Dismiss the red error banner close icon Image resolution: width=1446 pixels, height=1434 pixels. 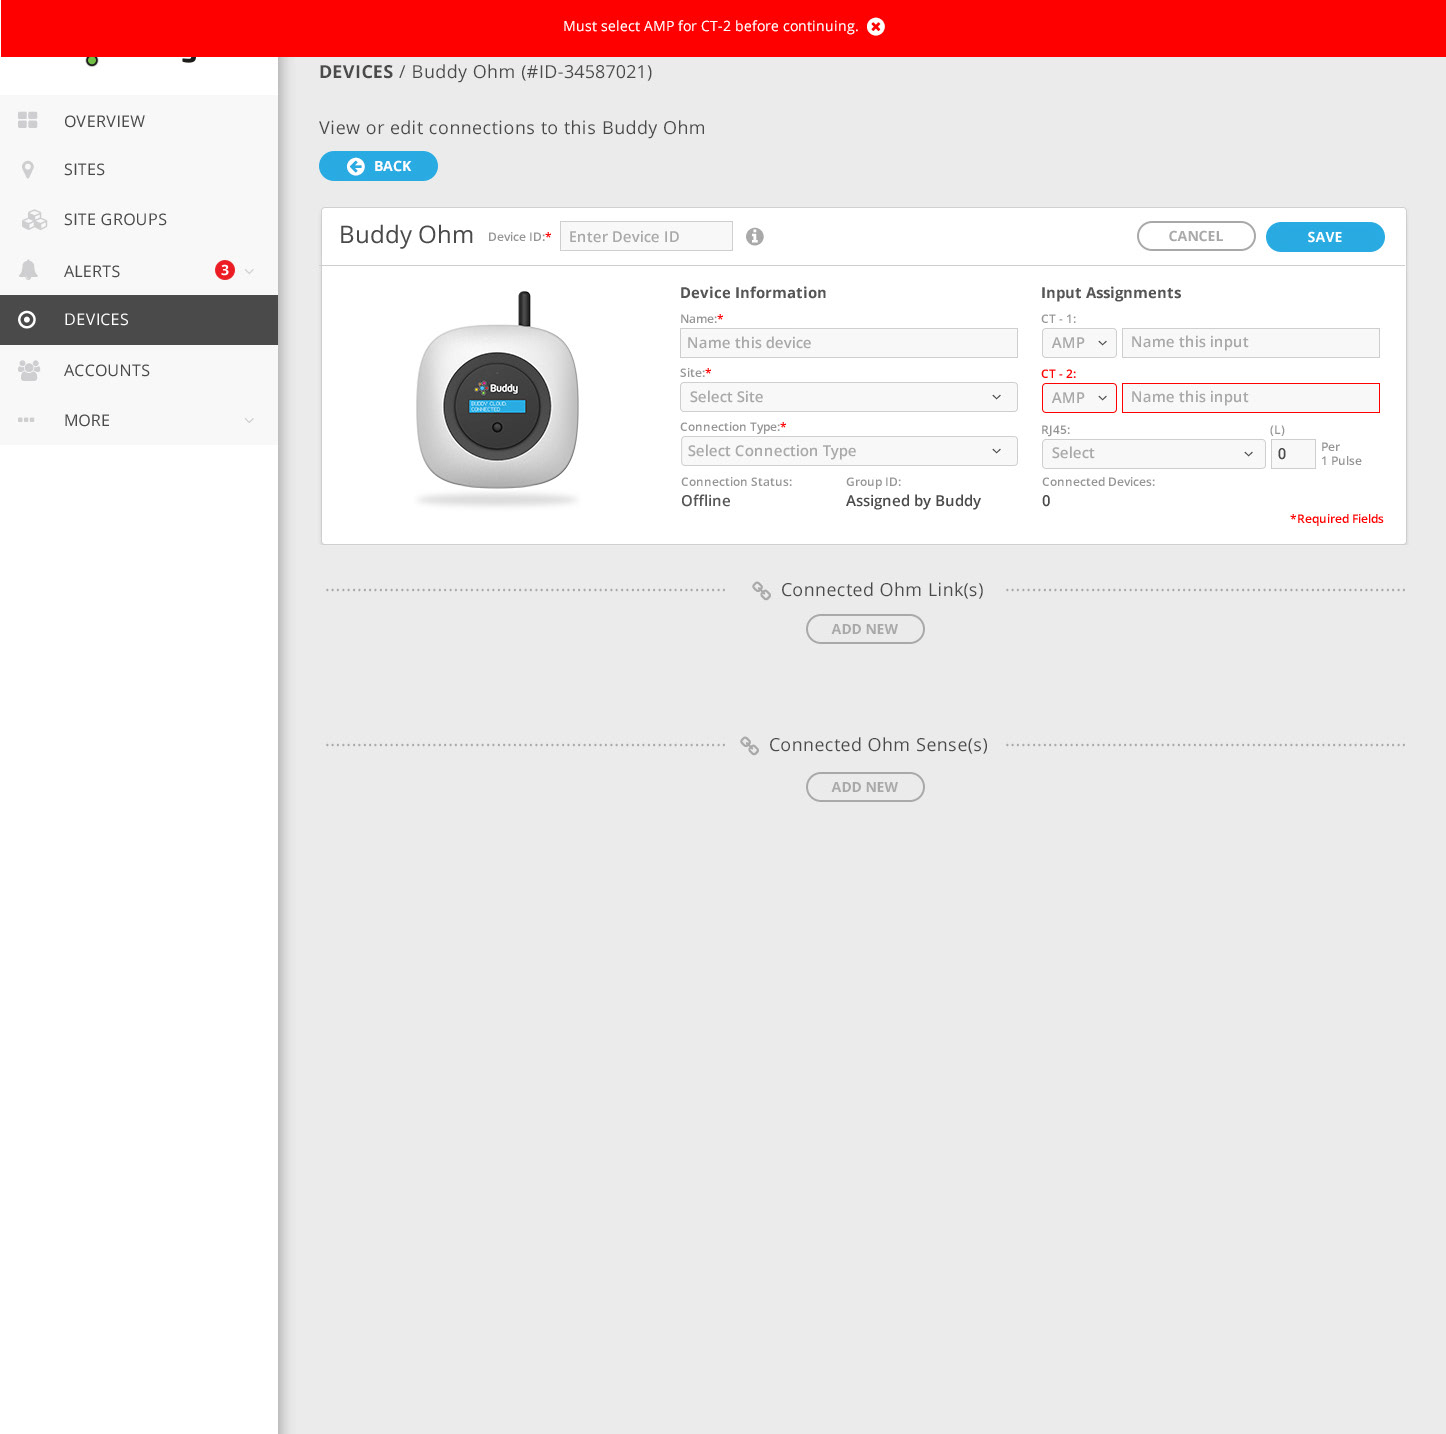pyautogui.click(x=876, y=27)
